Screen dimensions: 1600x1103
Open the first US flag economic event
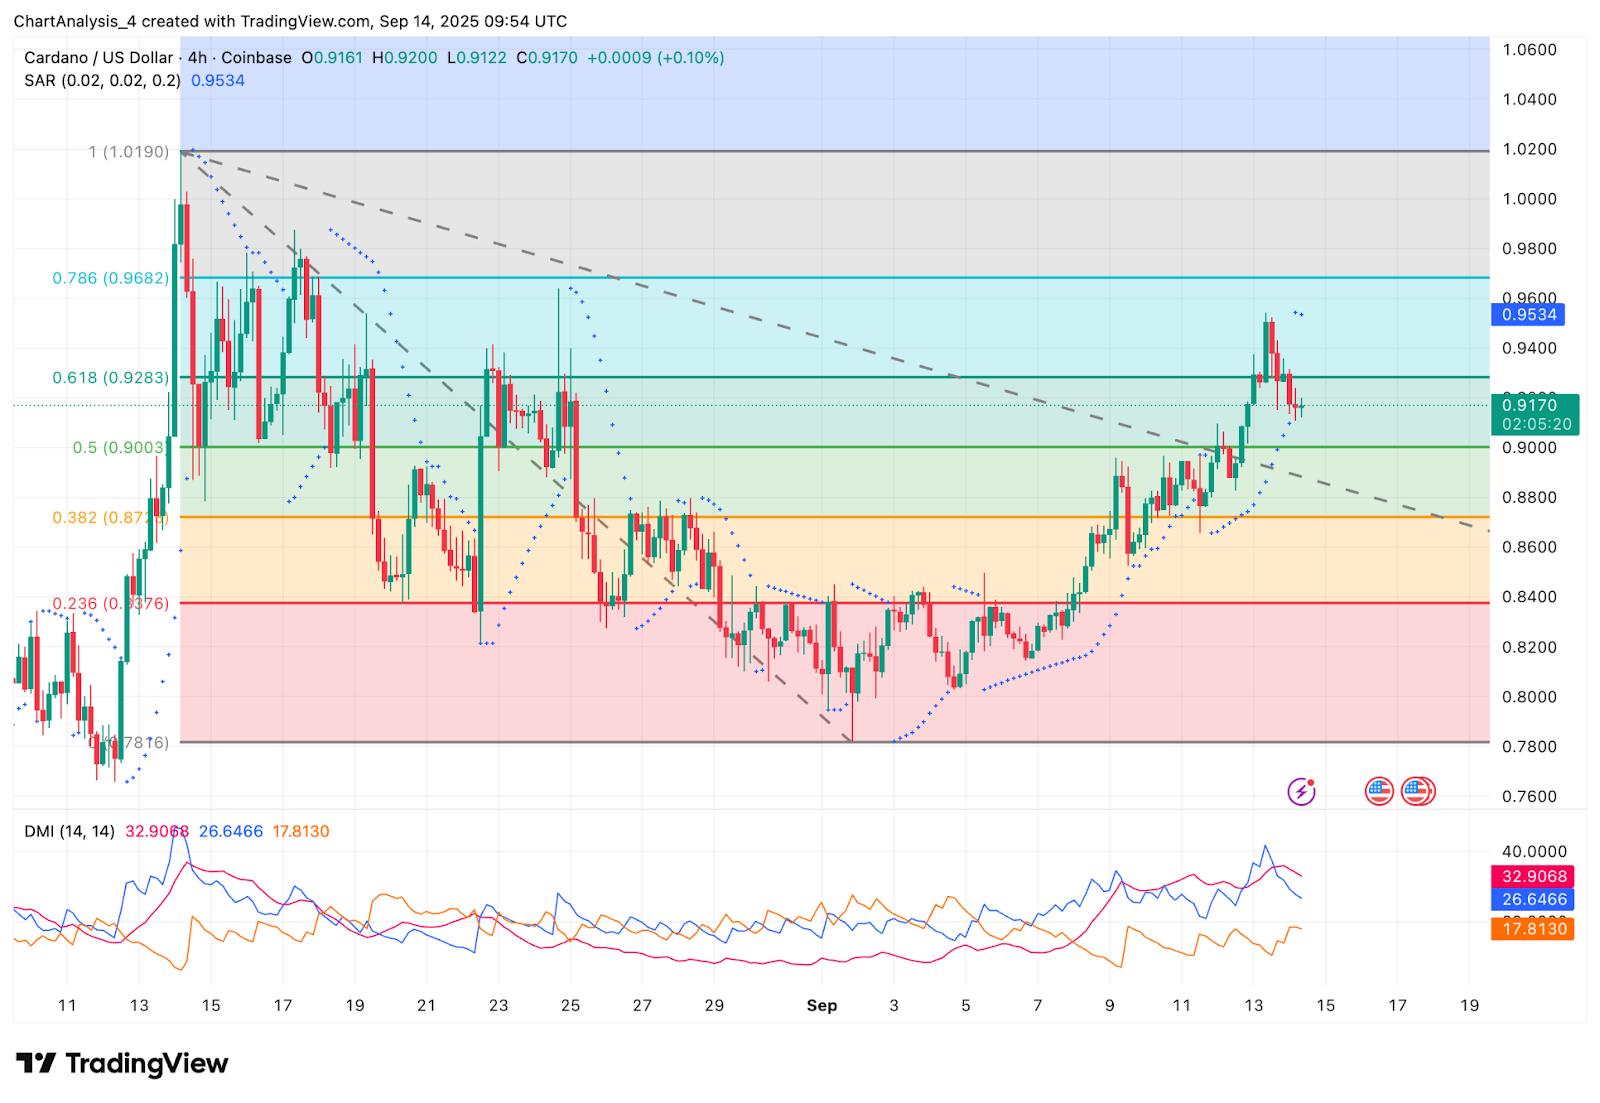(1379, 792)
